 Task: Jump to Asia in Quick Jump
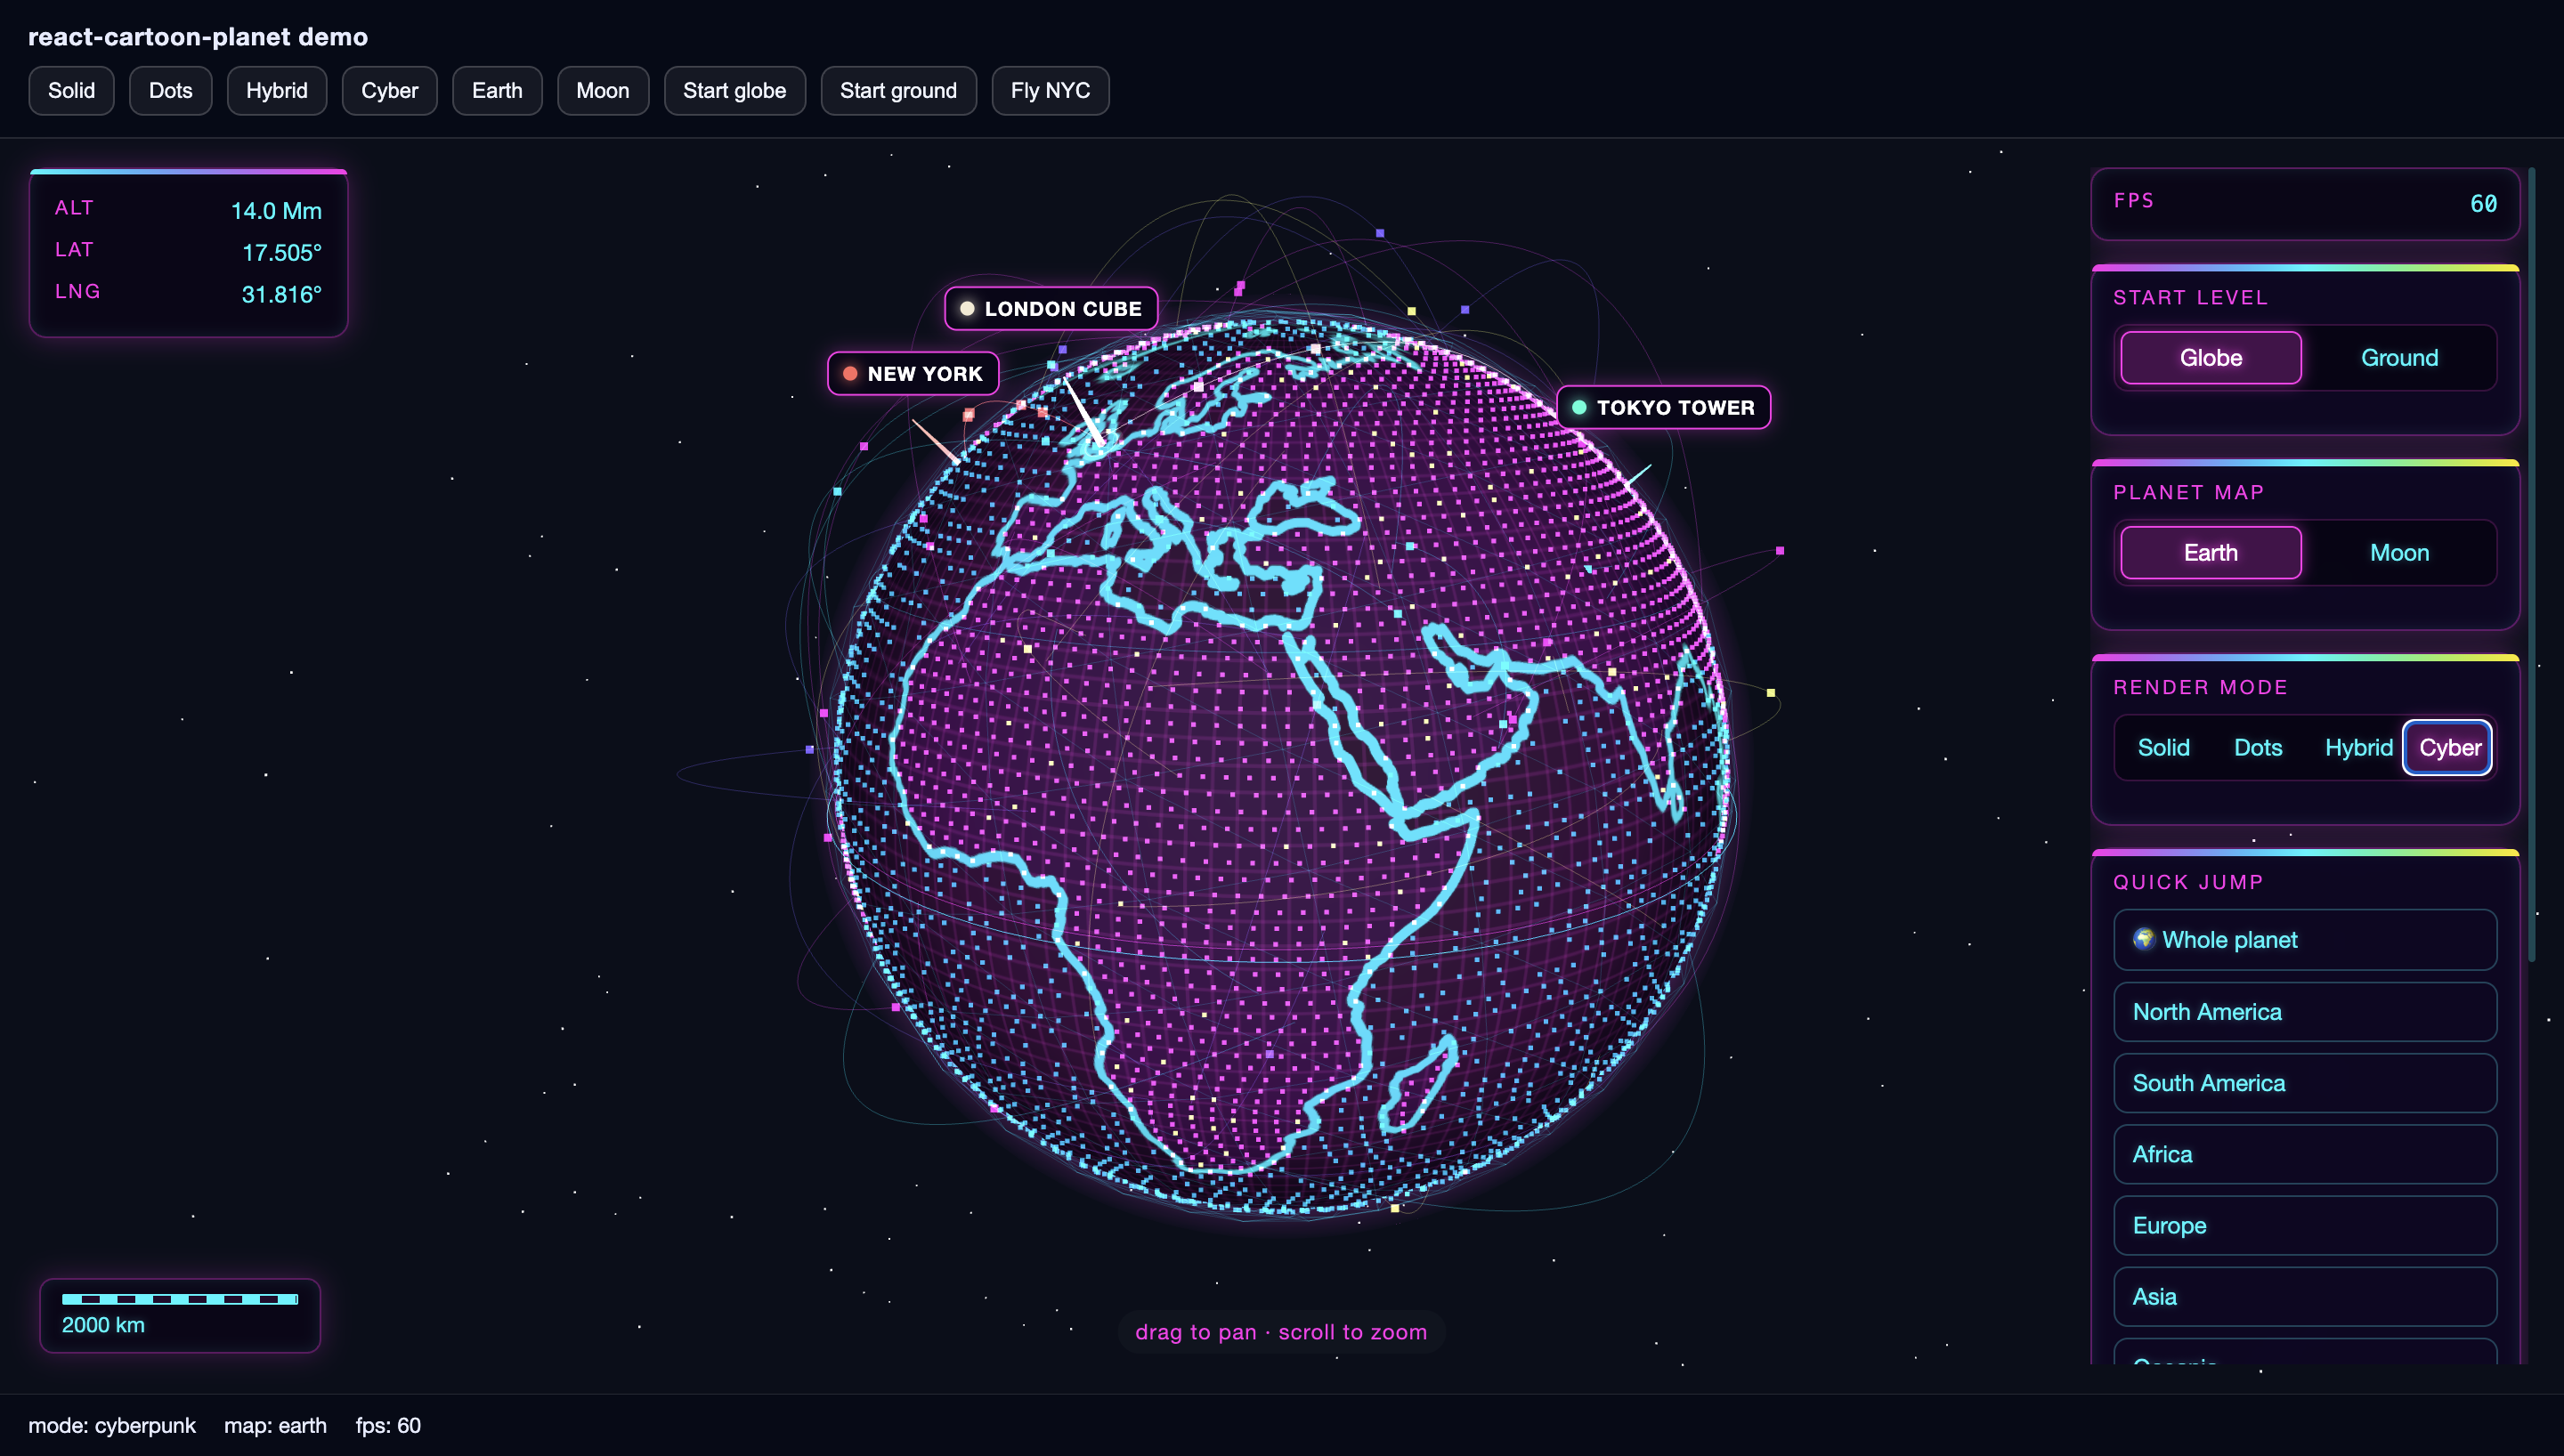click(2305, 1297)
